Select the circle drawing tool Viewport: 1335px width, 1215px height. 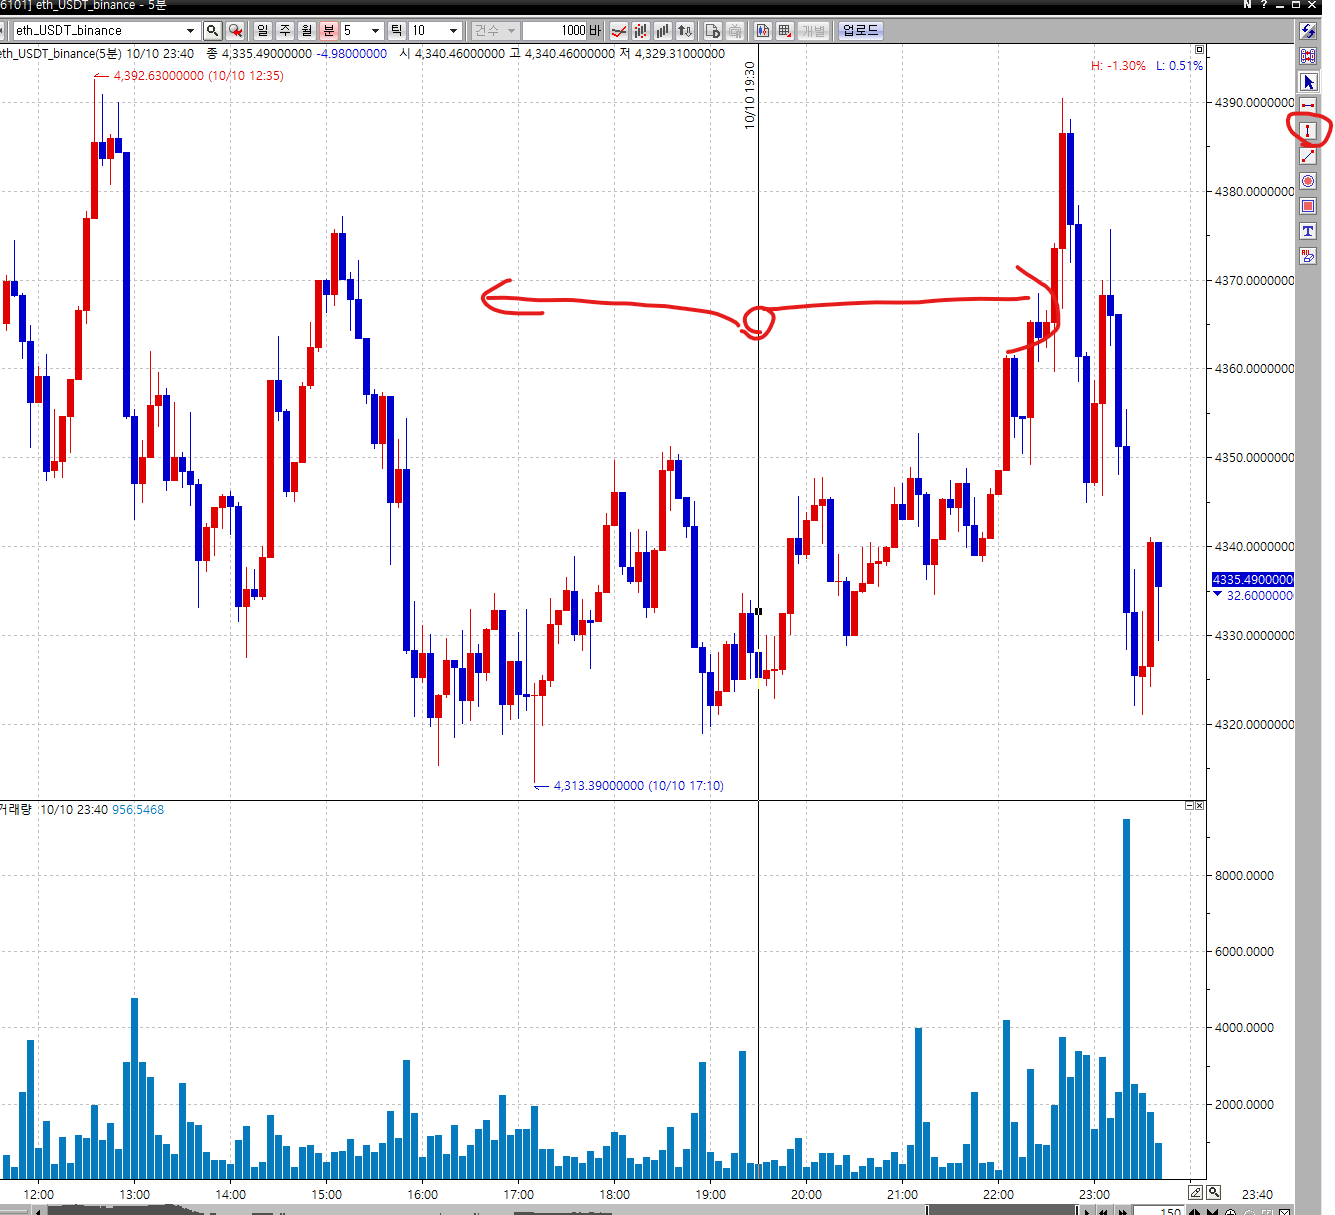click(x=1307, y=181)
